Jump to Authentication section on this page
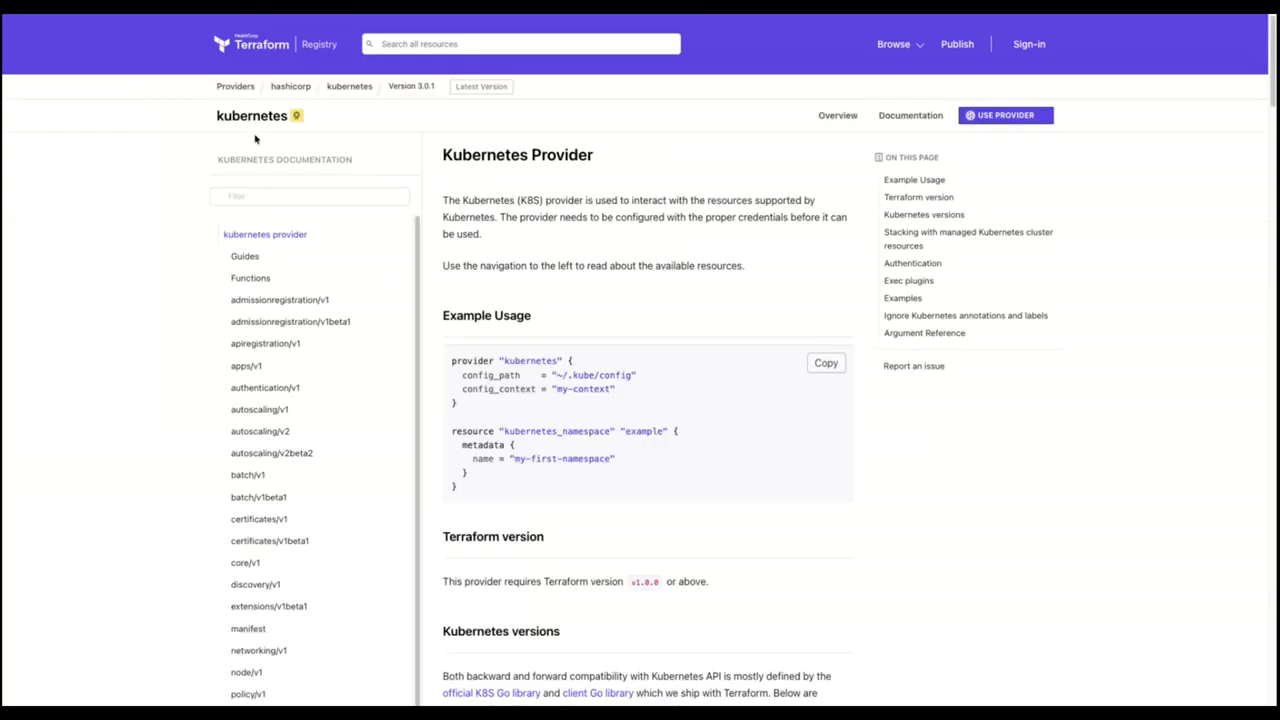 point(912,263)
